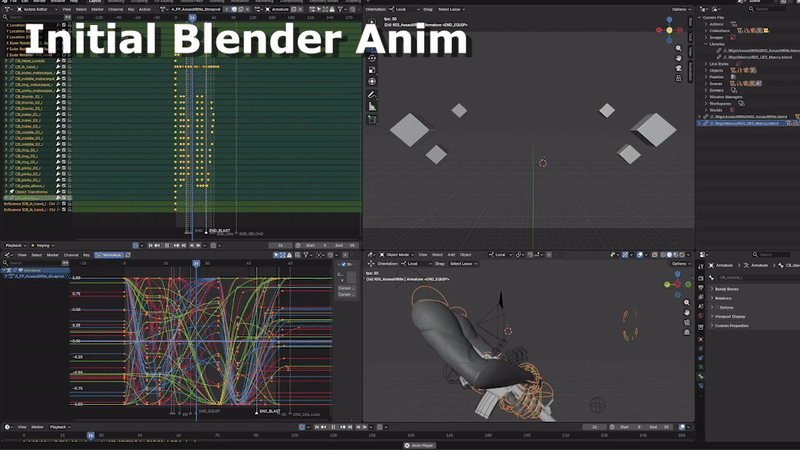The image size is (800, 450).
Task: Toggle the Deform checkbox in bone properties
Action: coord(717,308)
